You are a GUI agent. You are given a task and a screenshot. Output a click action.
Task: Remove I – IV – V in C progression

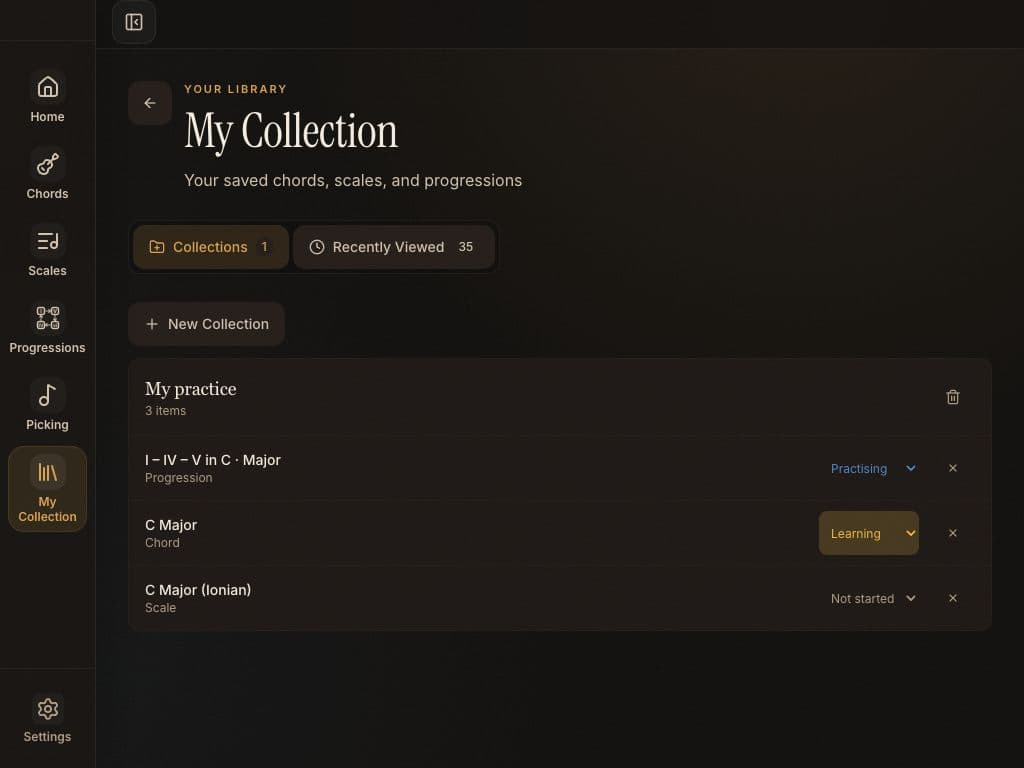pos(953,468)
